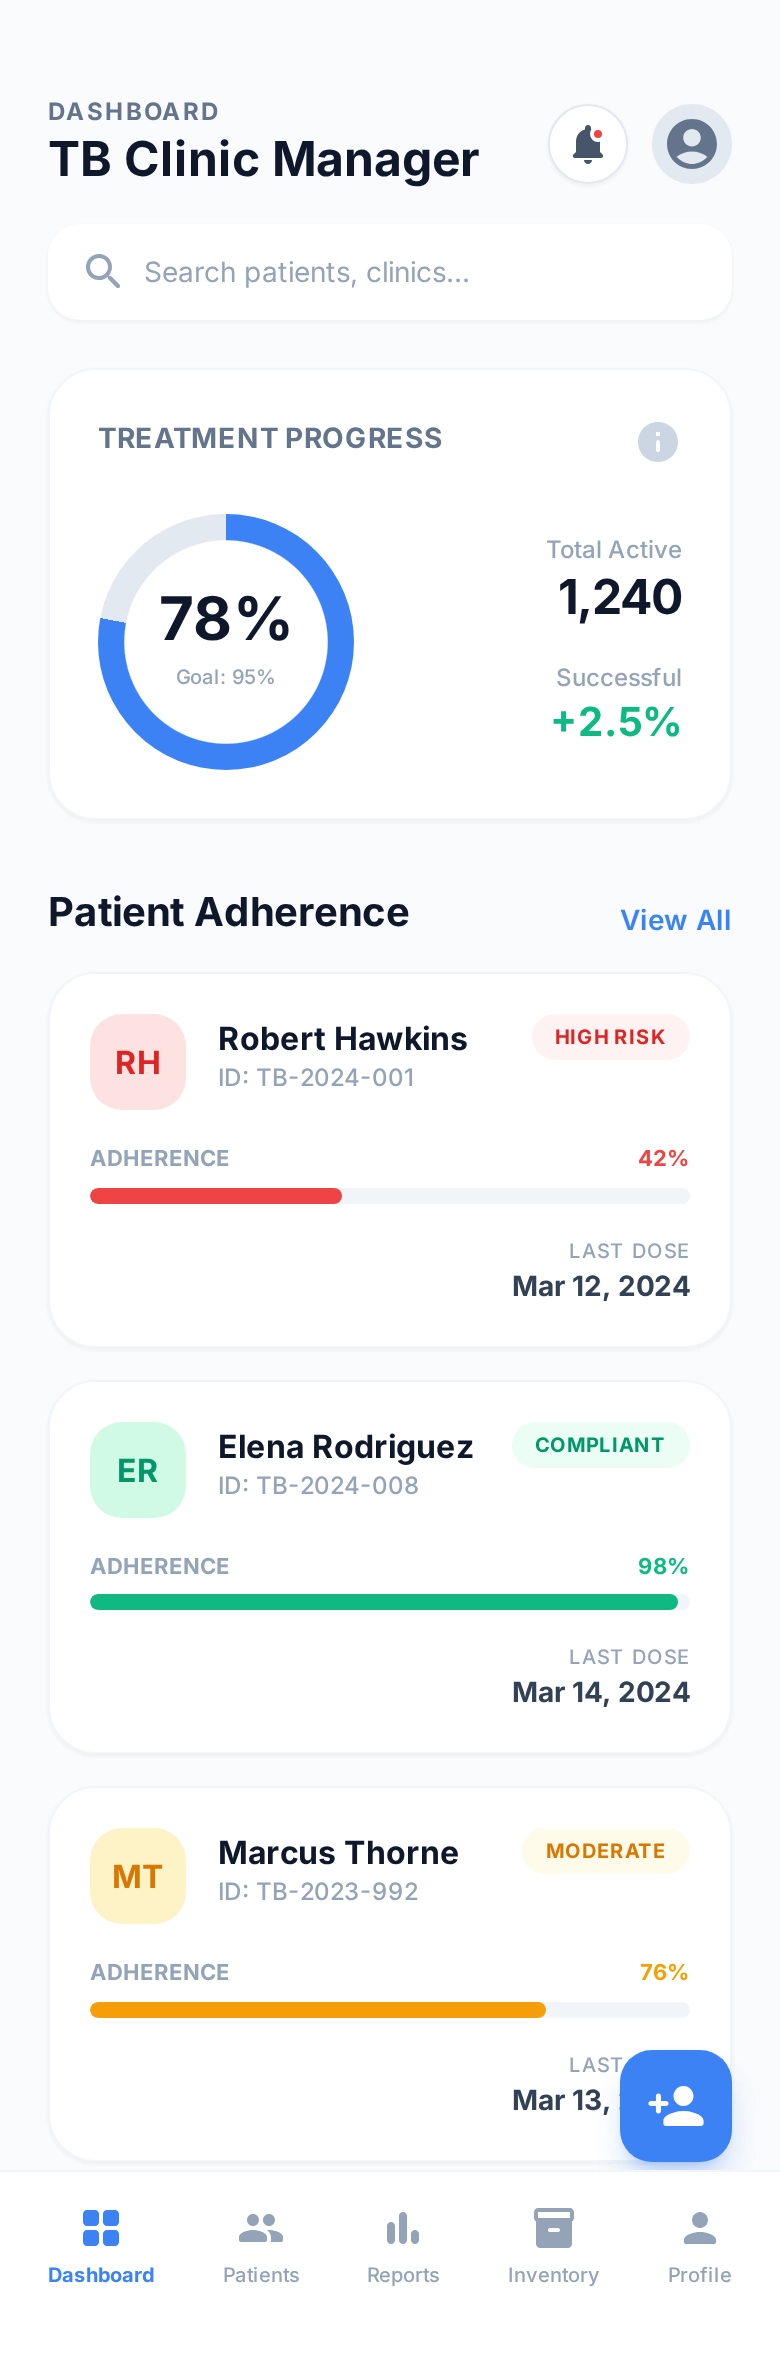Open Inventory box icon in navigation
The image size is (780, 2354).
point(553,2228)
